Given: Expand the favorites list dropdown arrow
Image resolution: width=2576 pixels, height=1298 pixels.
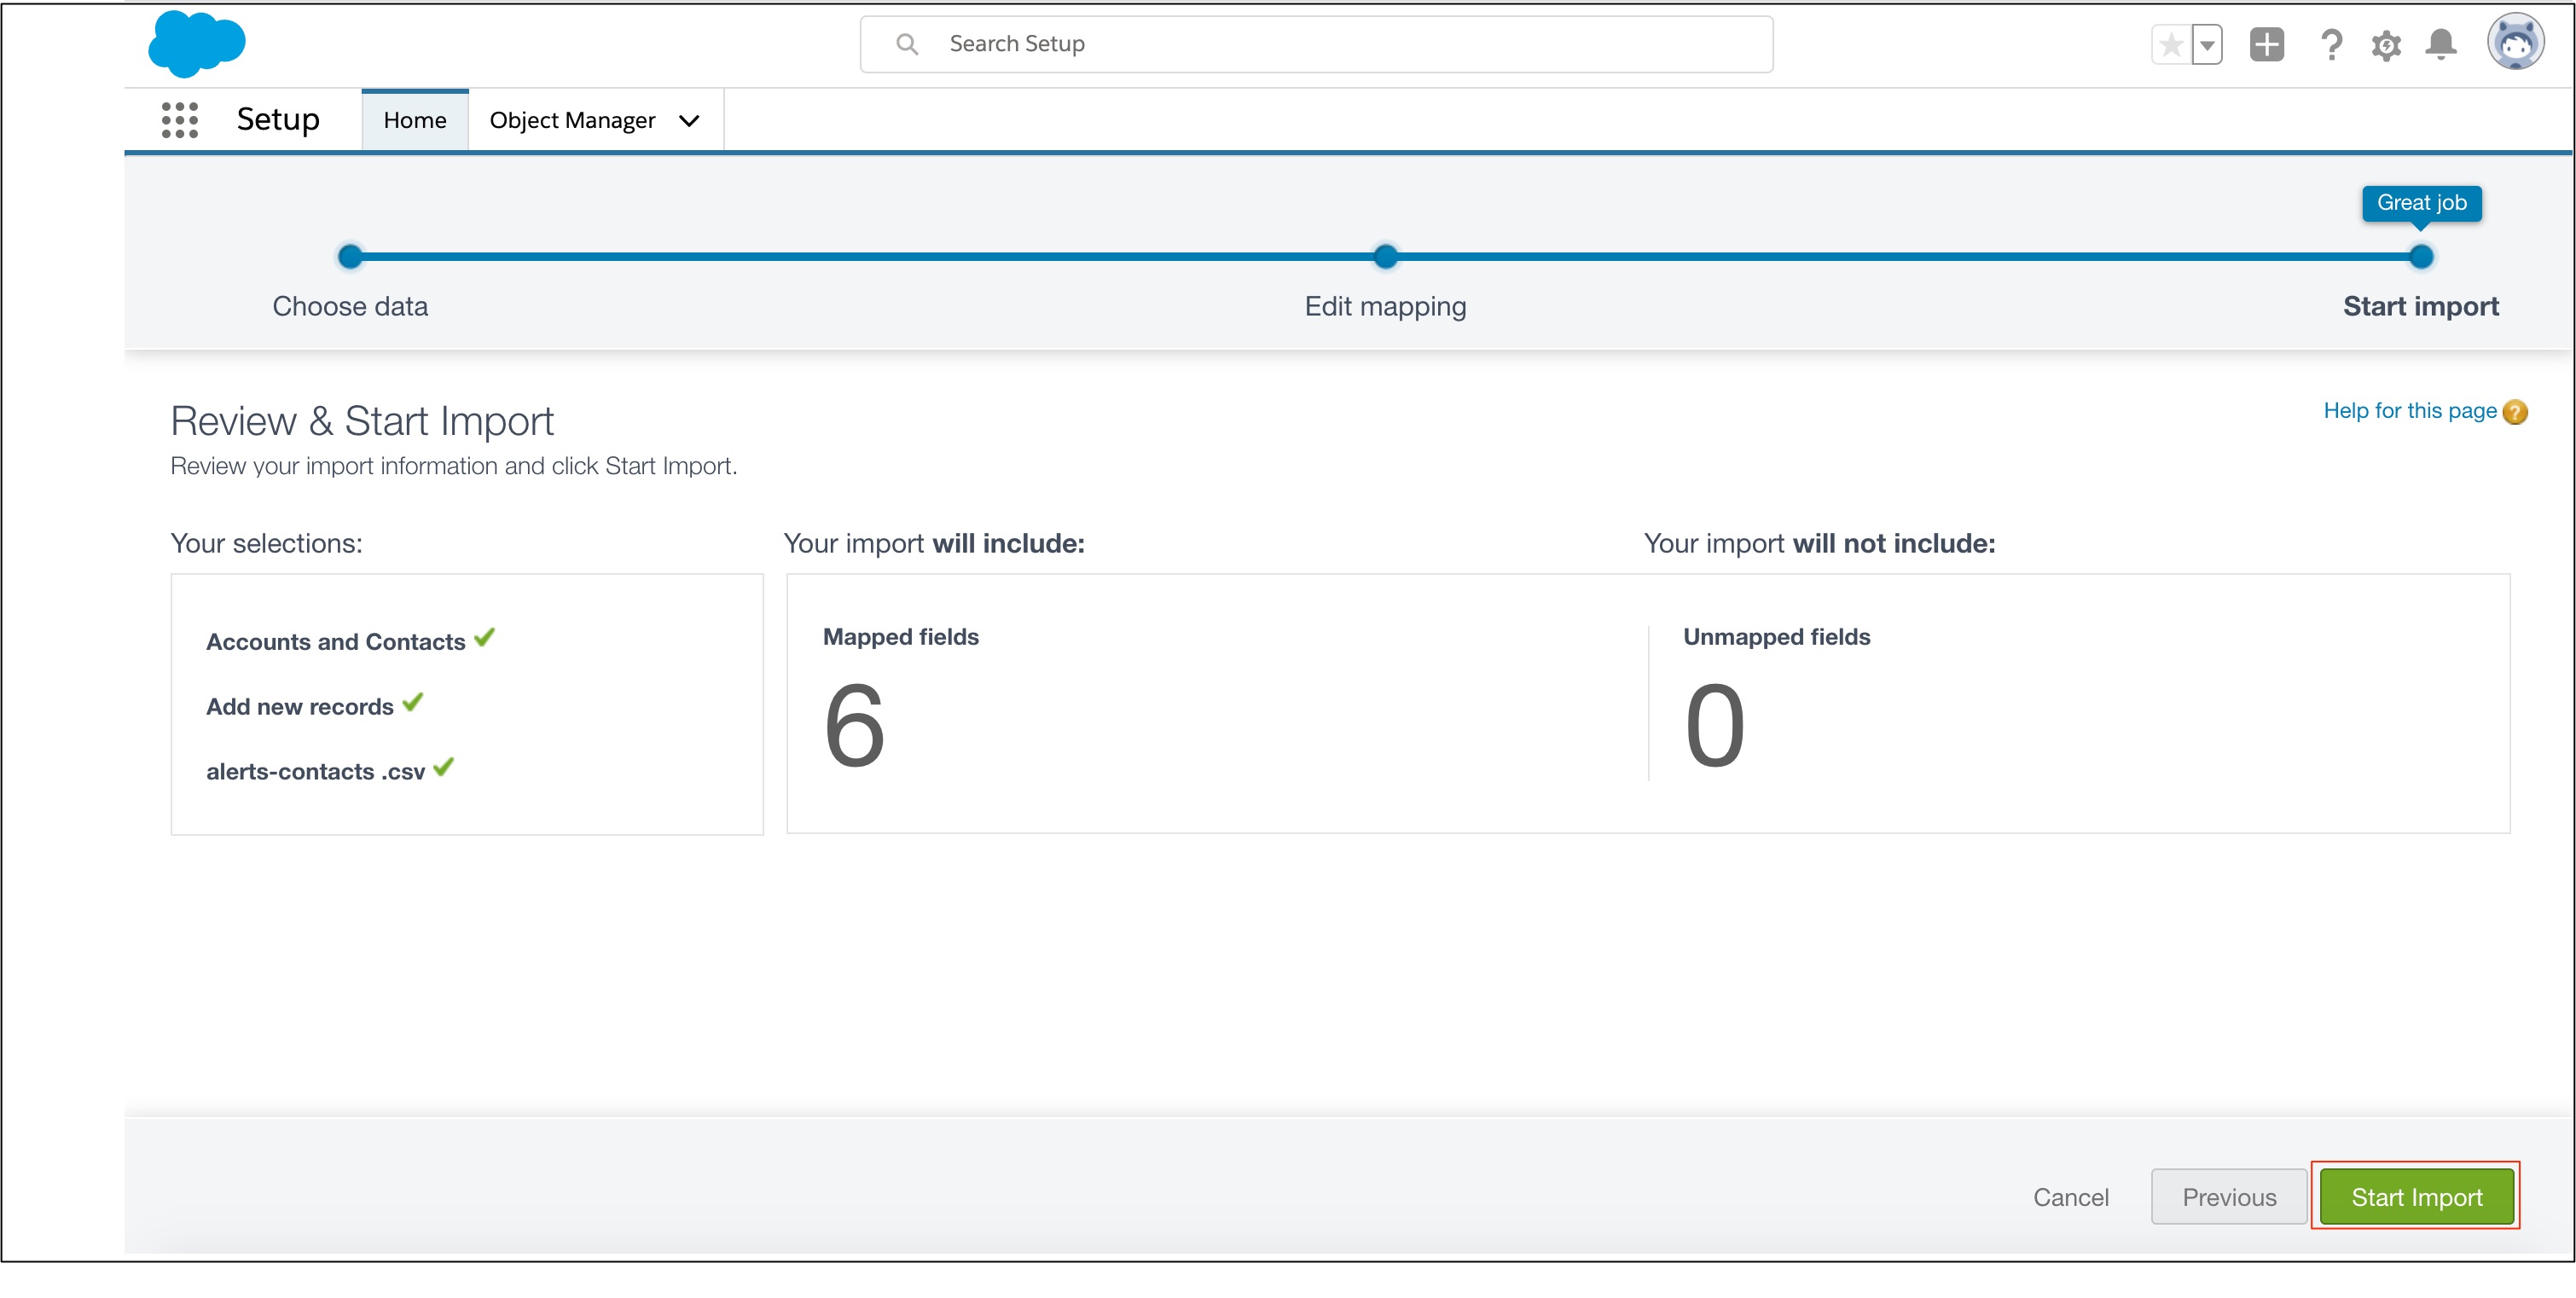Looking at the screenshot, I should pos(2207,45).
